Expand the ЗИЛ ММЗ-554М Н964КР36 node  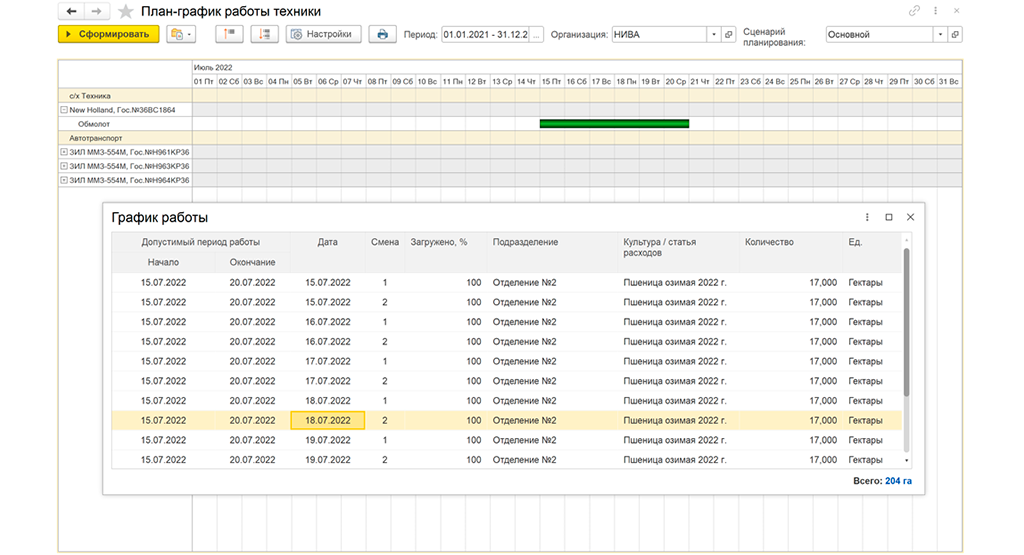point(64,180)
